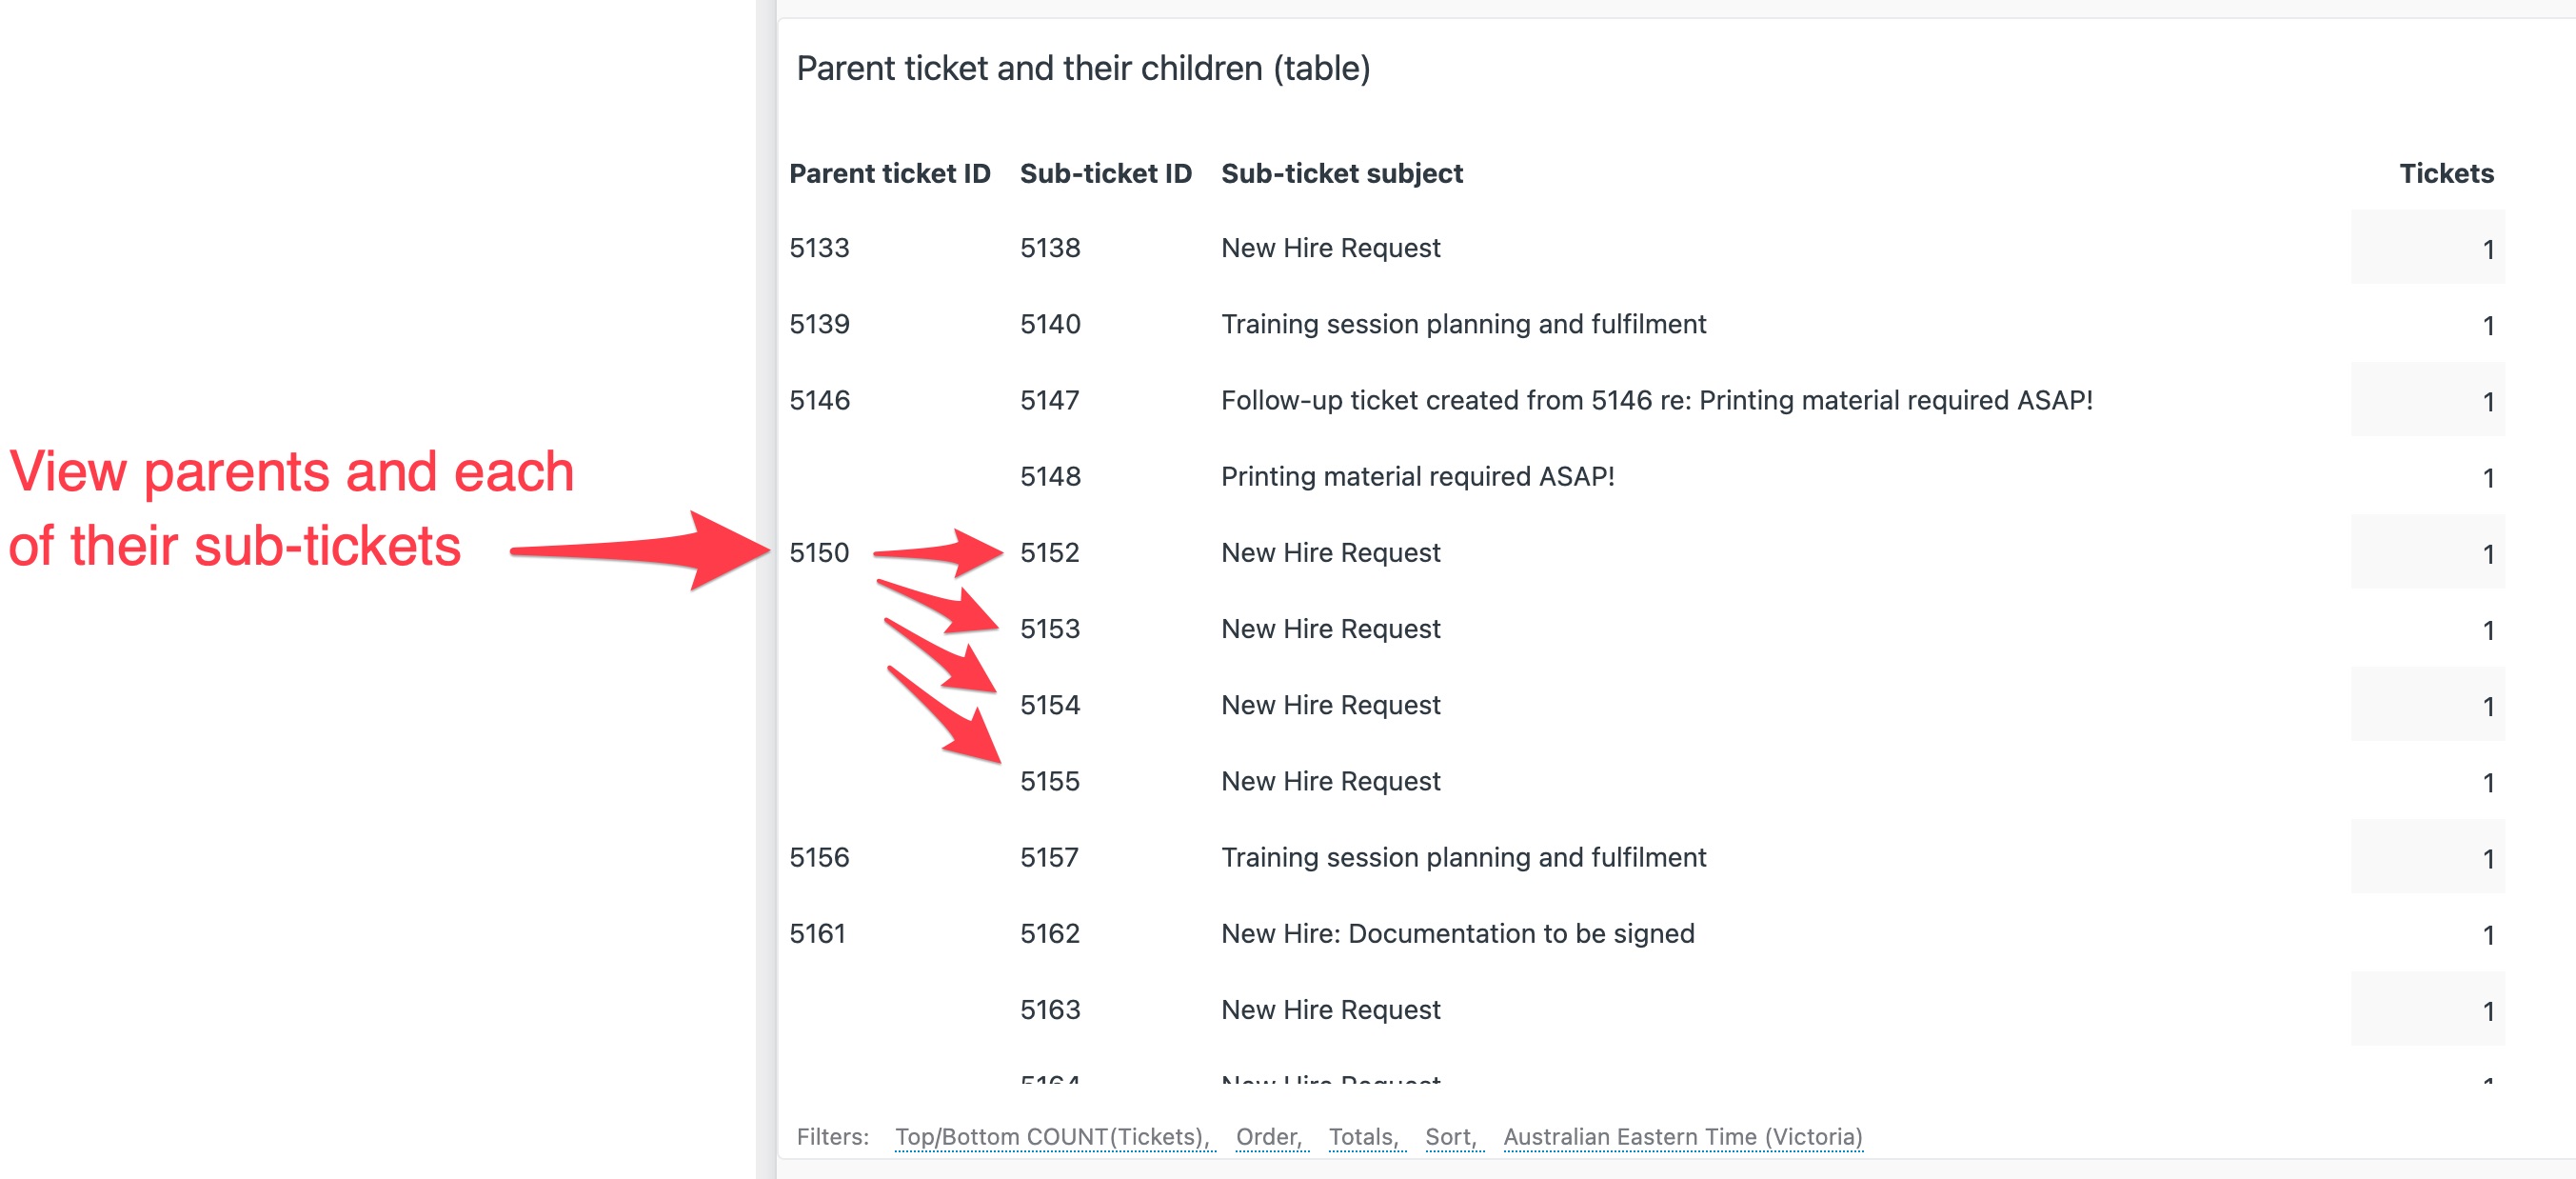The width and height of the screenshot is (2576, 1179).
Task: Open the Totals filter link
Action: pyautogui.click(x=1364, y=1136)
